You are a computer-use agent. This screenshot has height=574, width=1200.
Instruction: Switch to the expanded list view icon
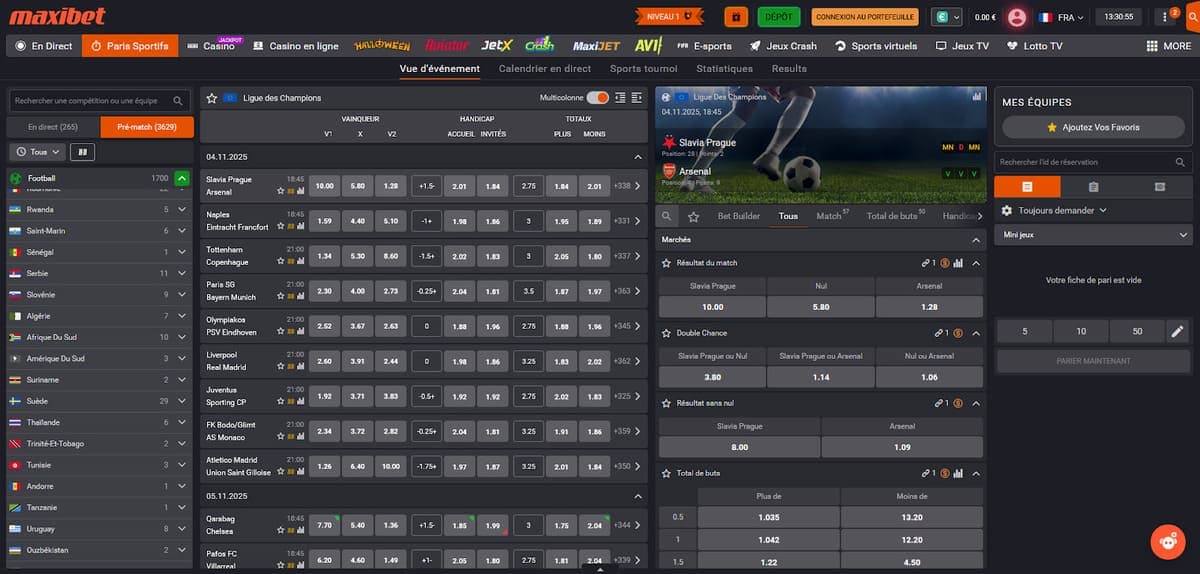point(637,97)
